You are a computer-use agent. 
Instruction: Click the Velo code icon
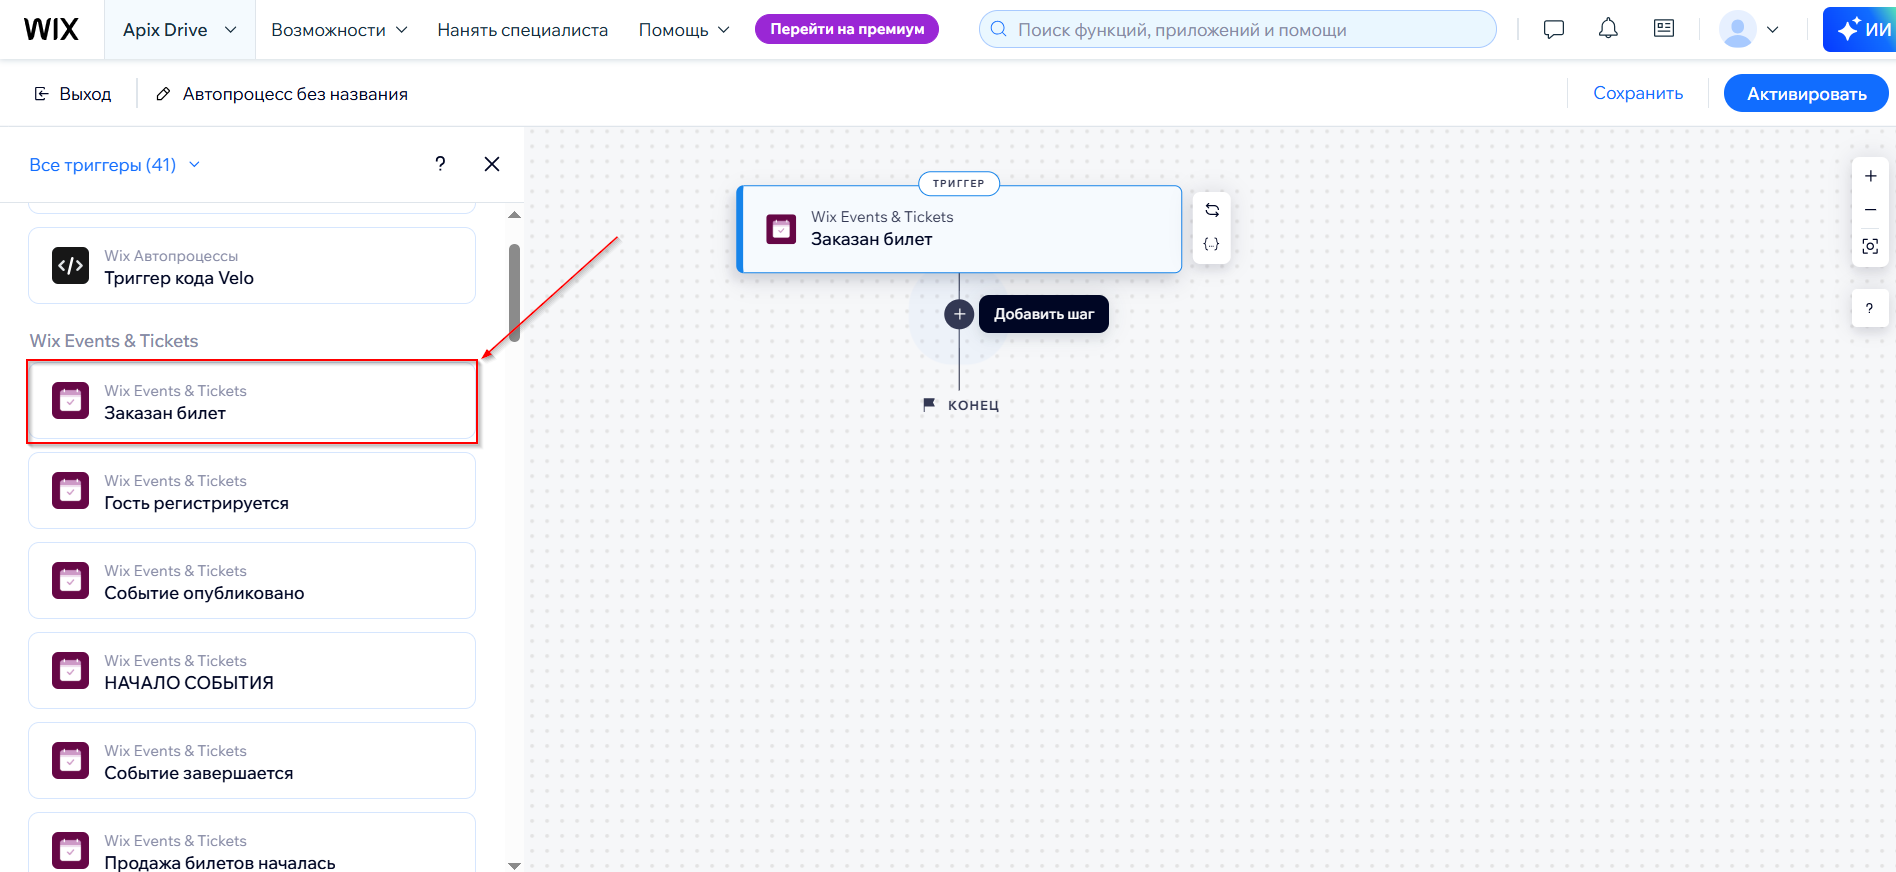coord(70,266)
